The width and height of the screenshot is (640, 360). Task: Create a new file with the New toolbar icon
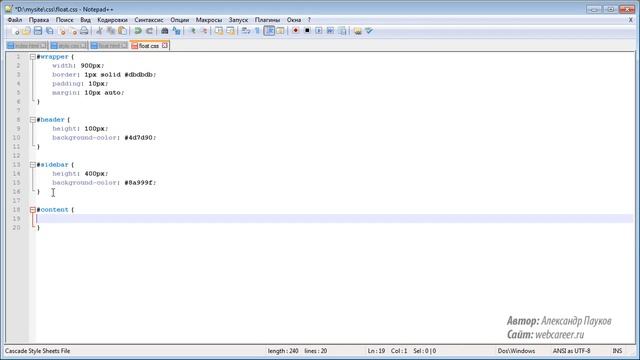[15, 31]
